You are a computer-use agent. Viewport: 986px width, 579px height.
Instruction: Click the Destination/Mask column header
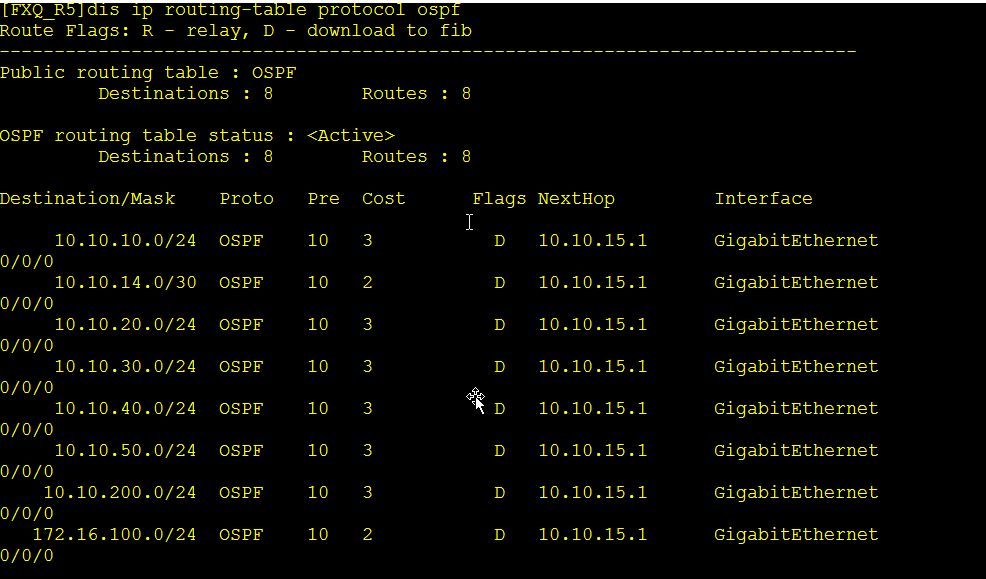point(87,199)
